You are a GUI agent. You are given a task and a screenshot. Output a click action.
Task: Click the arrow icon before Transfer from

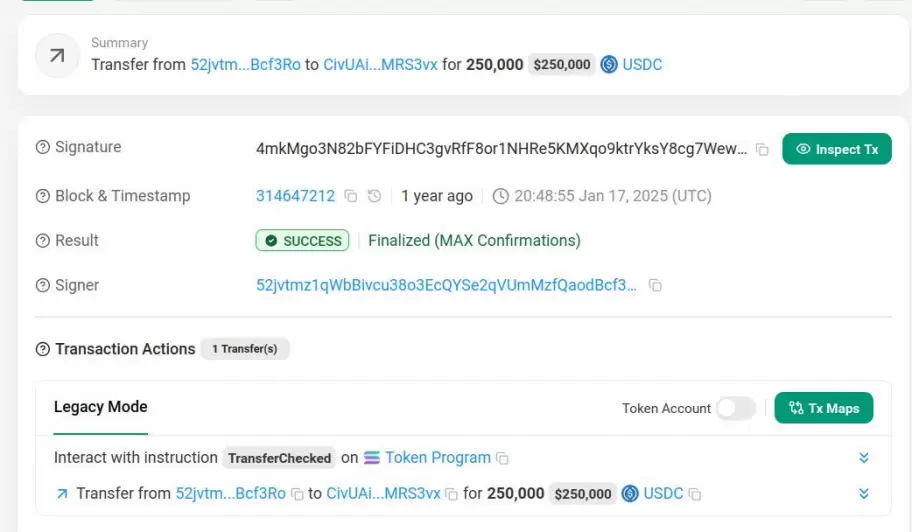62,494
